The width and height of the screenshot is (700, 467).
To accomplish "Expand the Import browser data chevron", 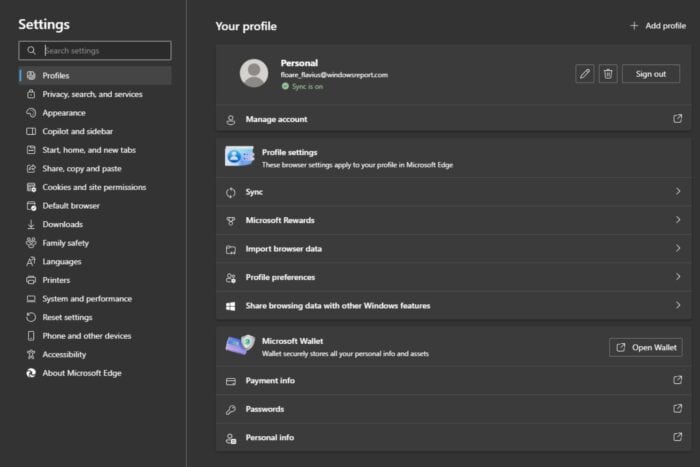I will [x=678, y=248].
